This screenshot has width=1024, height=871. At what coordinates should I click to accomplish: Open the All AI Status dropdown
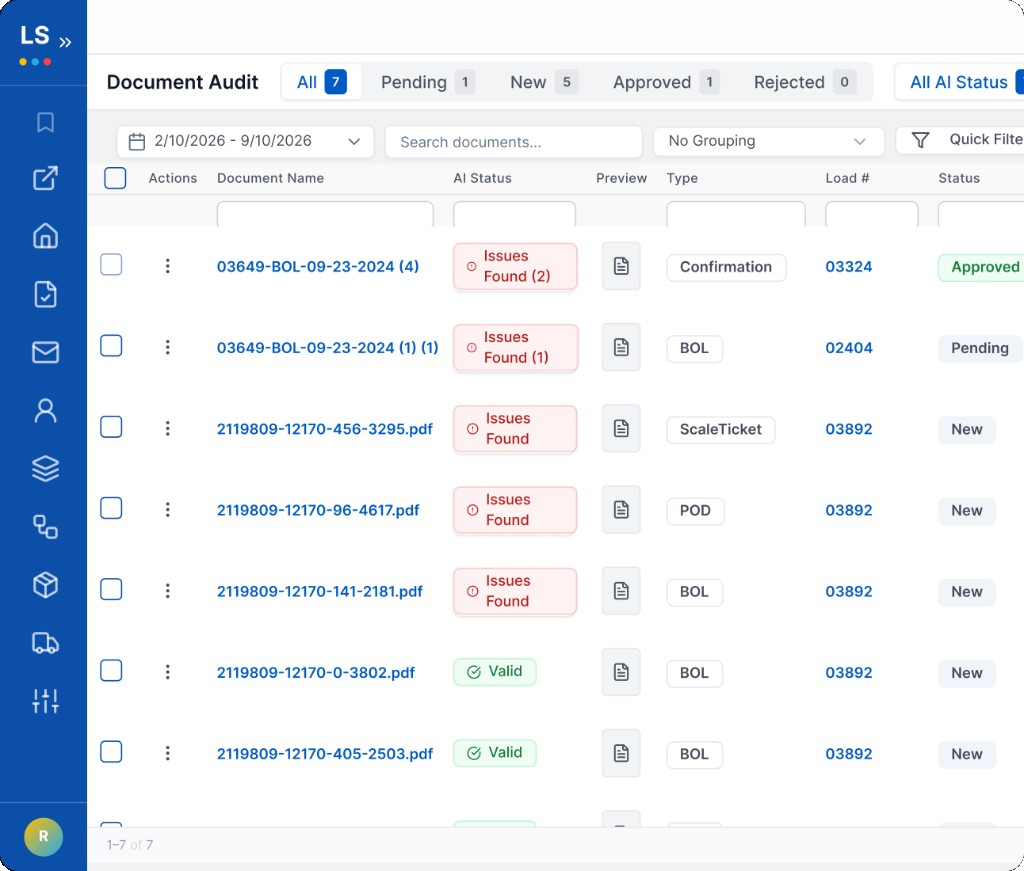tap(959, 82)
